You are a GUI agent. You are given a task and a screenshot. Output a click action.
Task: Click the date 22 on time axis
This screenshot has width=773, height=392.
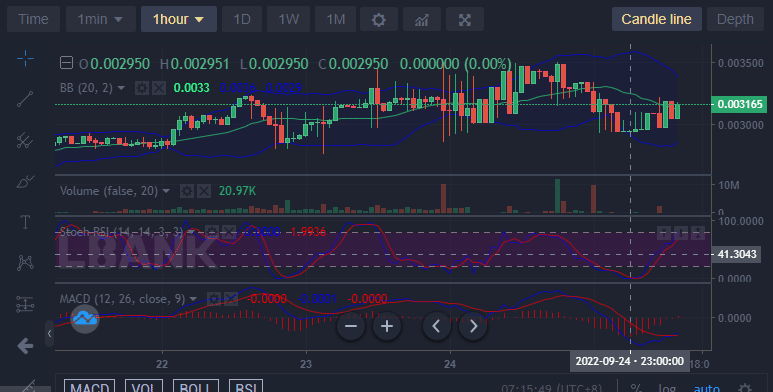[162, 364]
